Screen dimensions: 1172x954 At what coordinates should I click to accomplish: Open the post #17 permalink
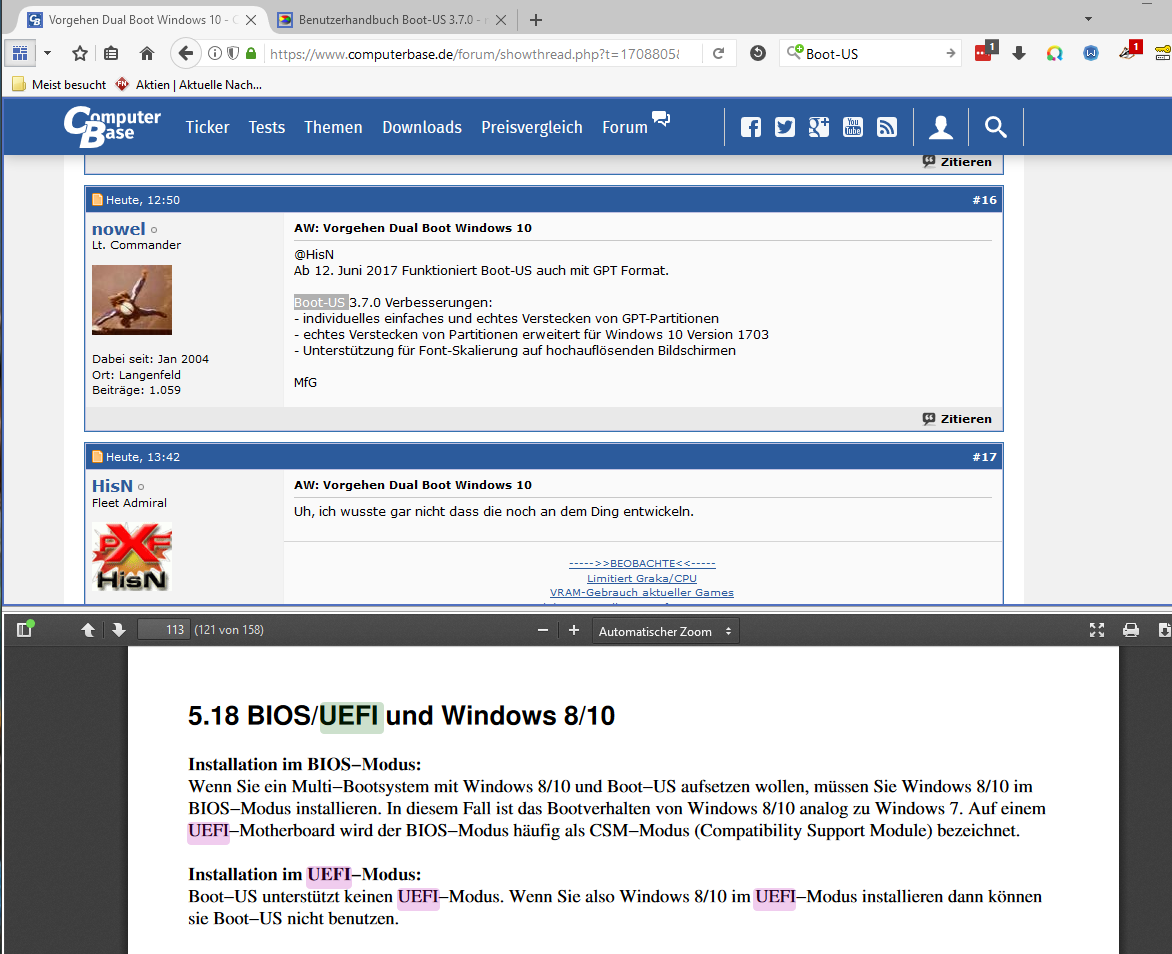[984, 457]
